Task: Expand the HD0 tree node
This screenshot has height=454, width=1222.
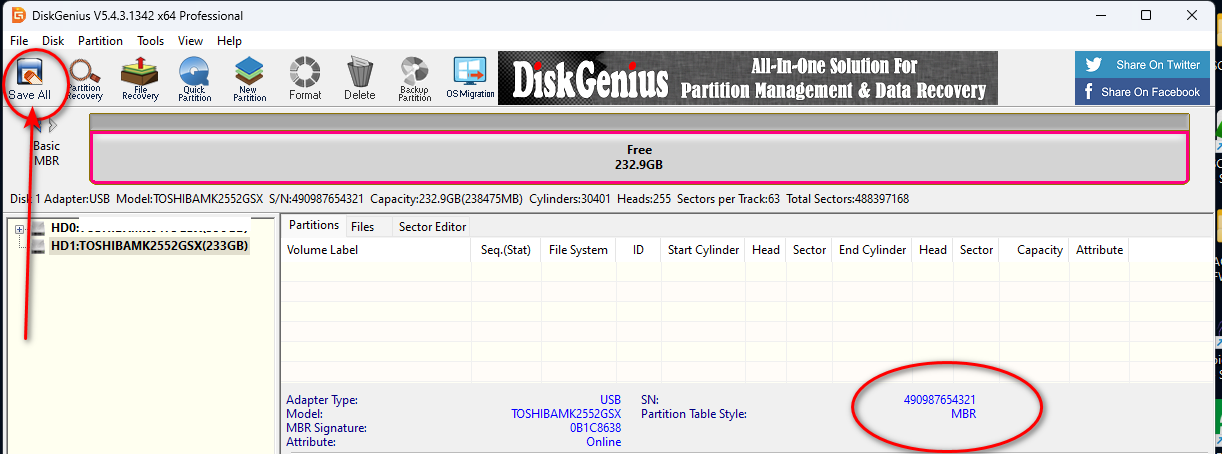Action: pos(19,230)
